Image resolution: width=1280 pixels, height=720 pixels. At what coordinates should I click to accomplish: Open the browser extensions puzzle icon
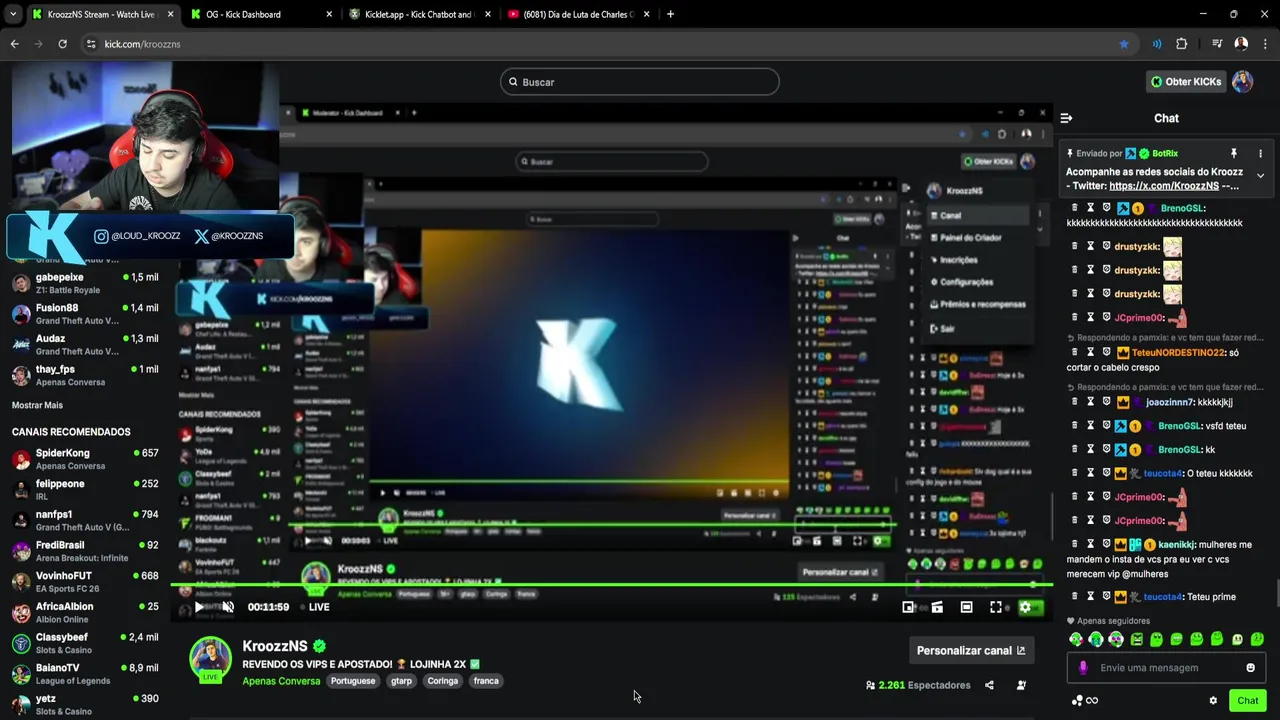(1182, 44)
